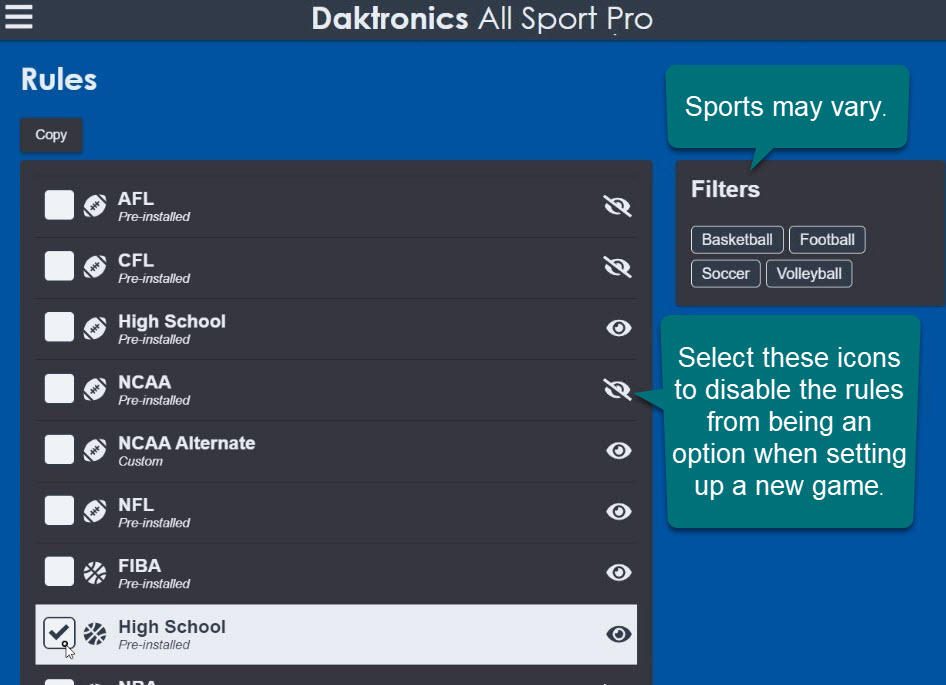Hide the NCAA Alternate rule from selection
The height and width of the screenshot is (685, 946).
(617, 450)
